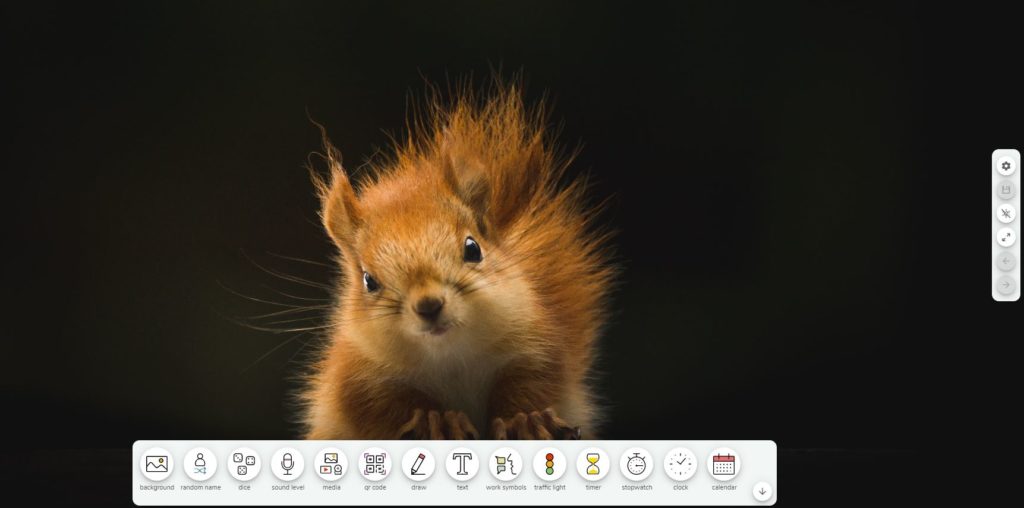This screenshot has width=1024, height=508.
Task: Open the background widget
Action: point(156,464)
